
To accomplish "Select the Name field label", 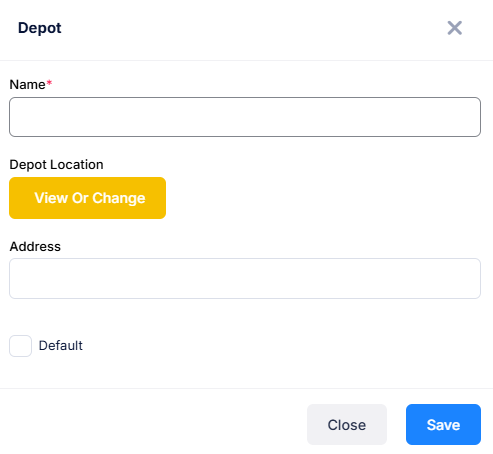I will (x=27, y=84).
